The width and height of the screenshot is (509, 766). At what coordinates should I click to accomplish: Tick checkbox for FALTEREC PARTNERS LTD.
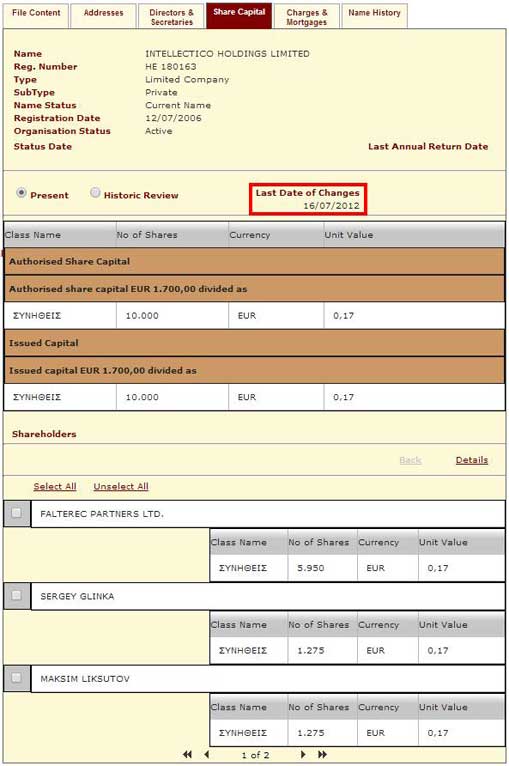click(17, 513)
